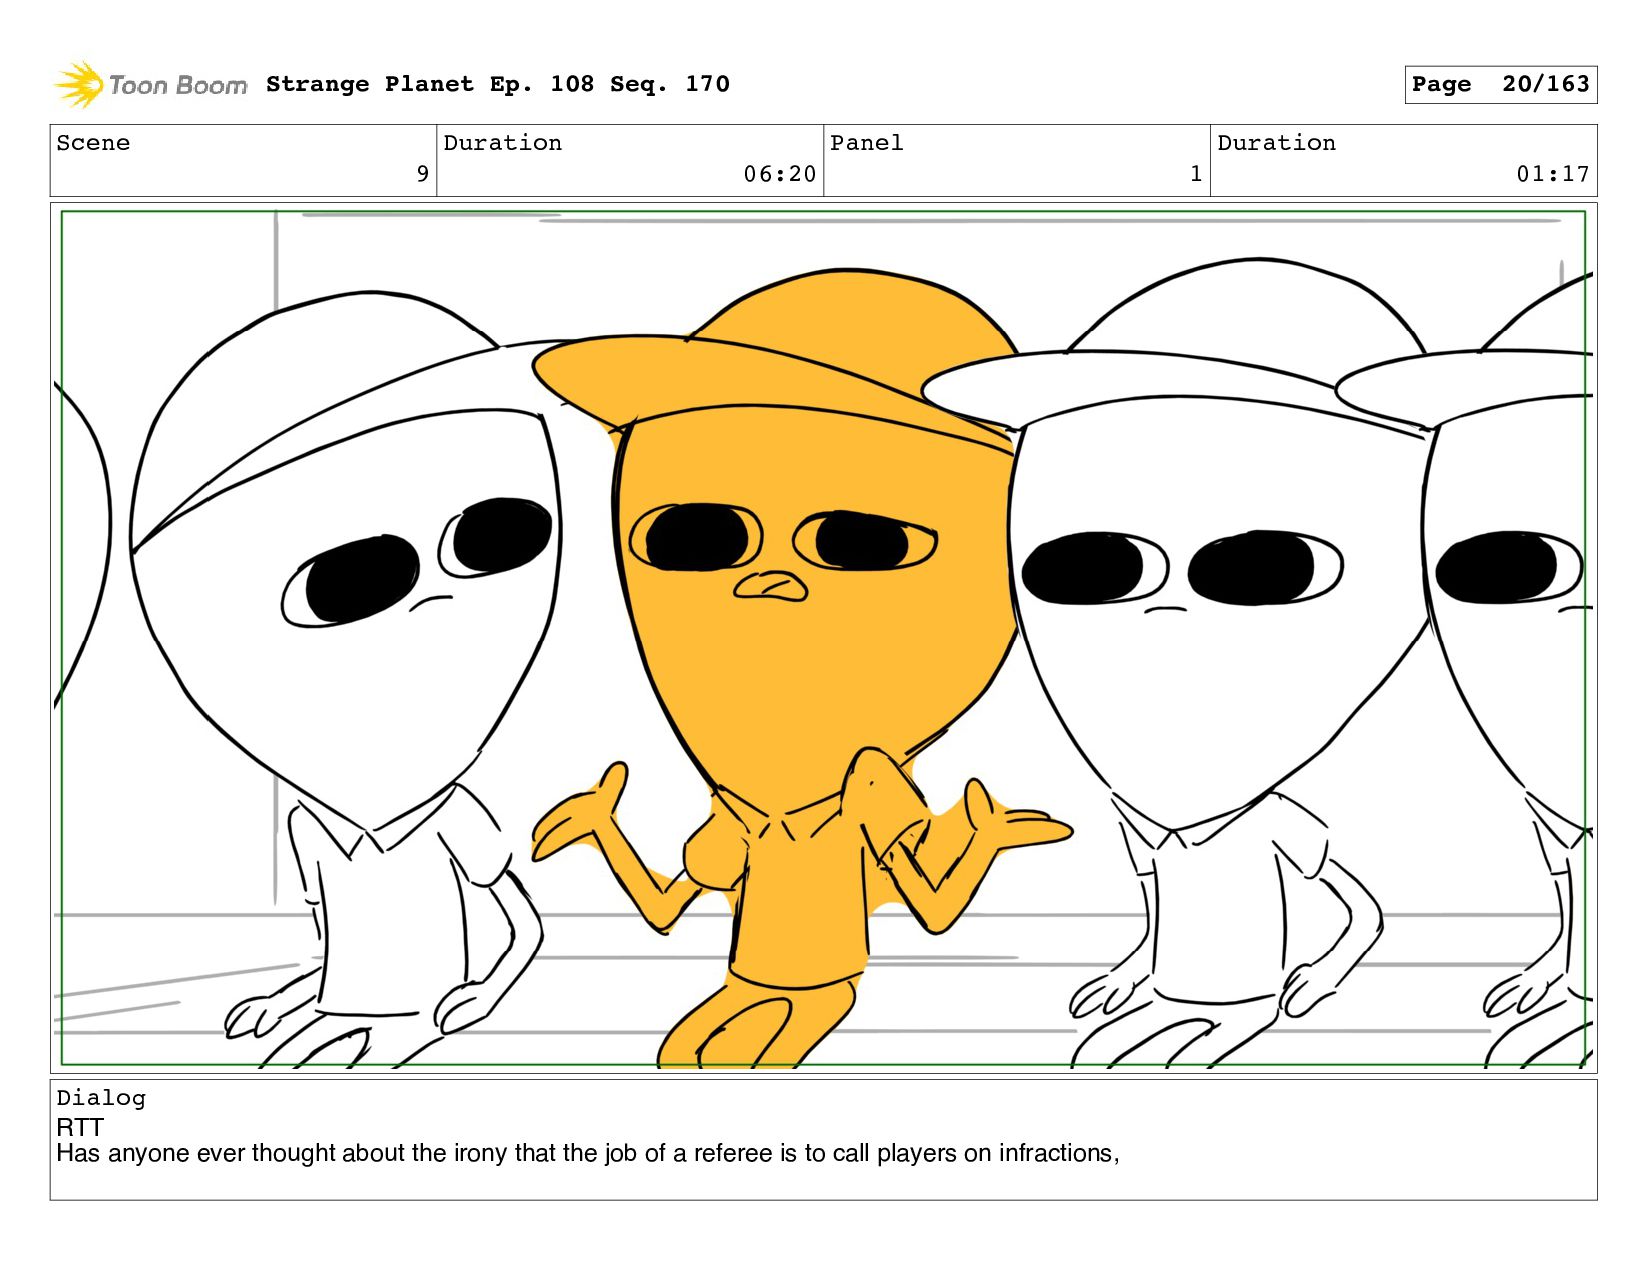This screenshot has width=1650, height=1275.
Task: Select the title text 'Strange Planet Ep. 108 Seq. 170'
Action: coord(498,84)
